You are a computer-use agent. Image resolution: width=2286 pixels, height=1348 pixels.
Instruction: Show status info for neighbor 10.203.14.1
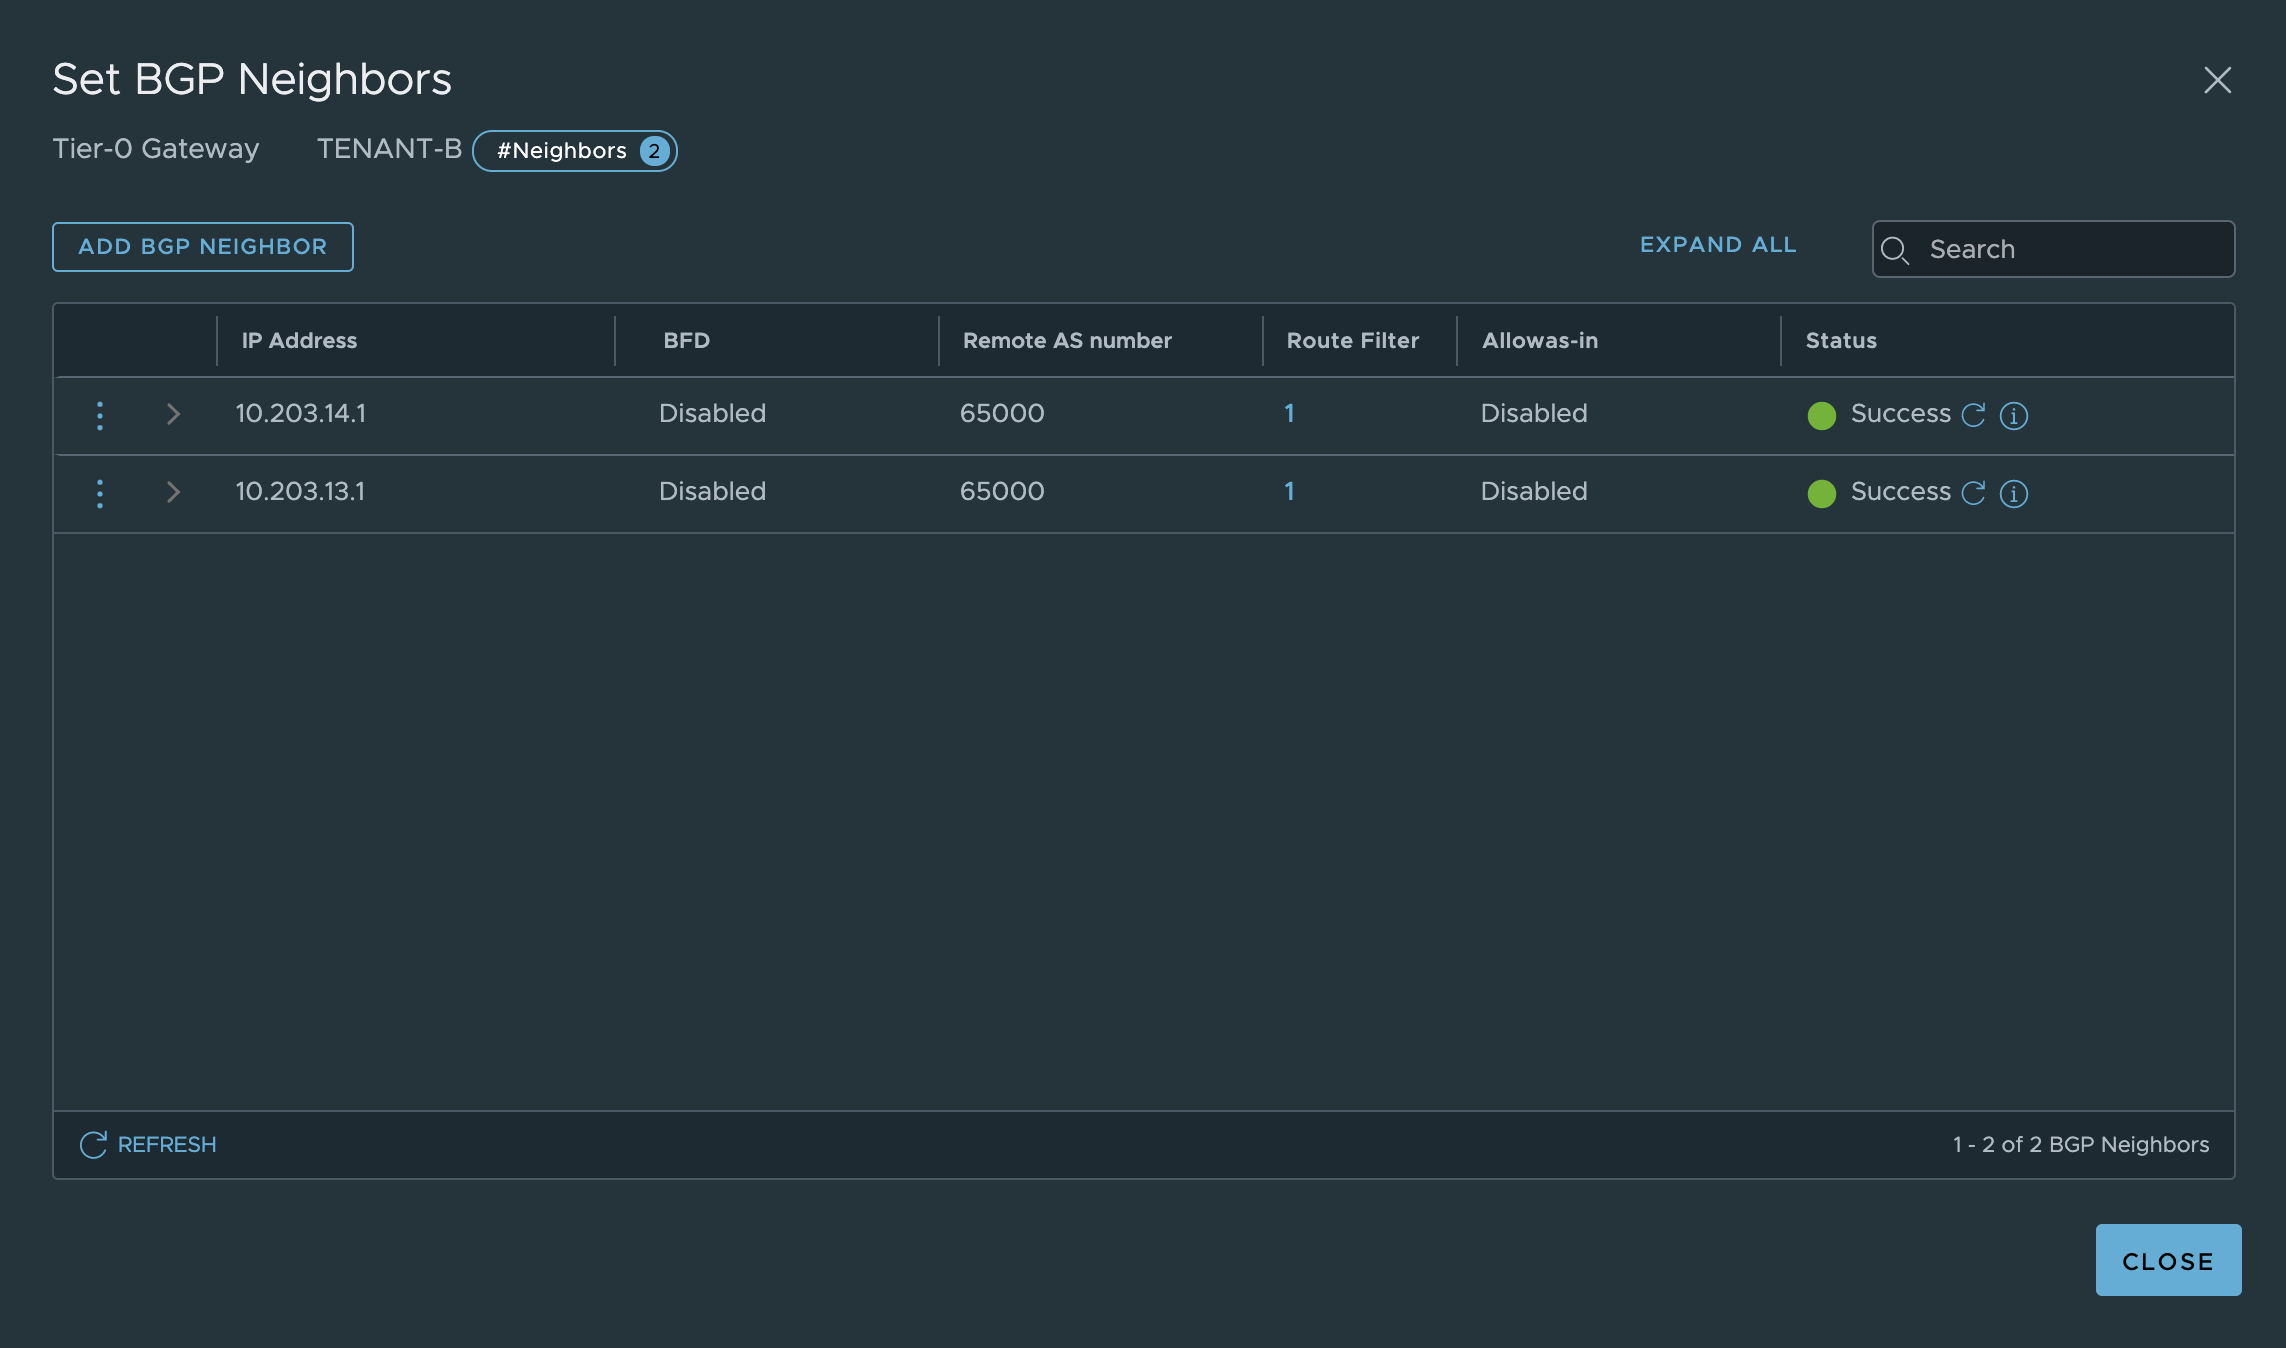pyautogui.click(x=2013, y=415)
